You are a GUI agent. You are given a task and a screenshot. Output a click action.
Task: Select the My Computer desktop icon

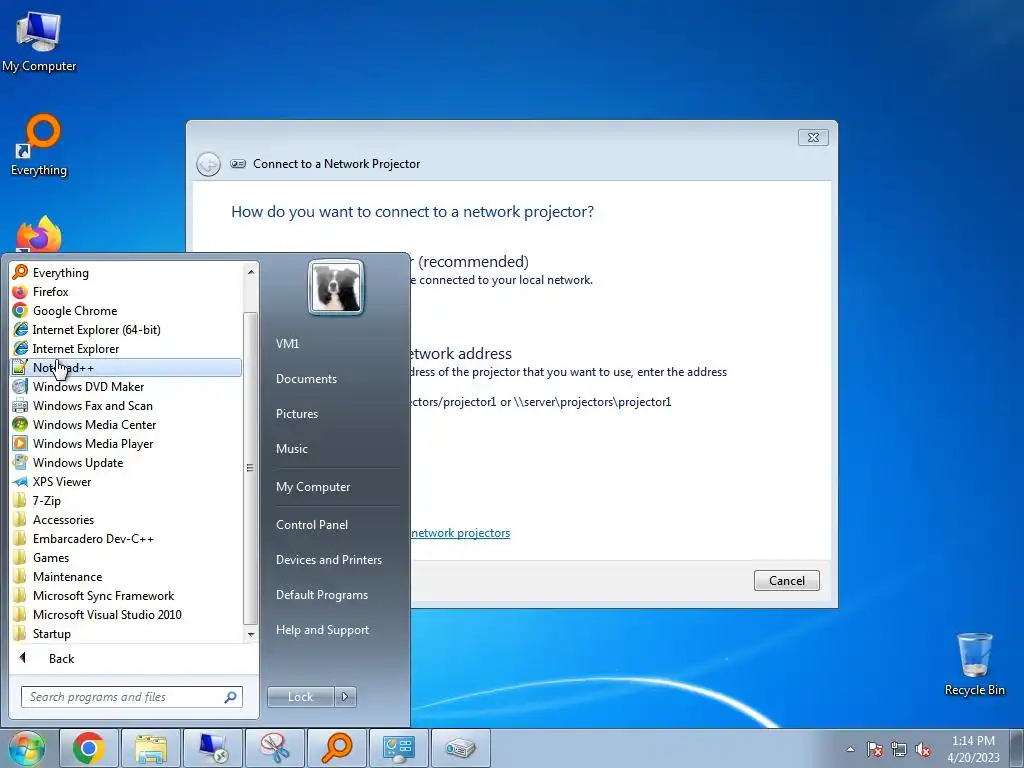[x=39, y=41]
